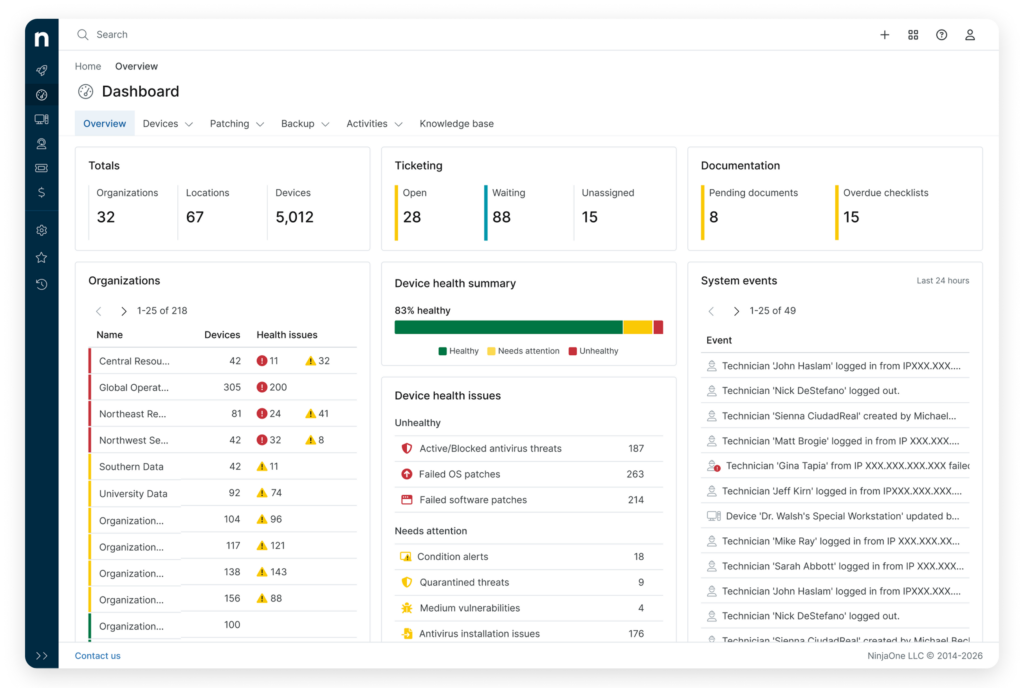This screenshot has height=688, width=1024.
Task: Select the Devices monitor icon in the sidebar
Action: [41, 119]
